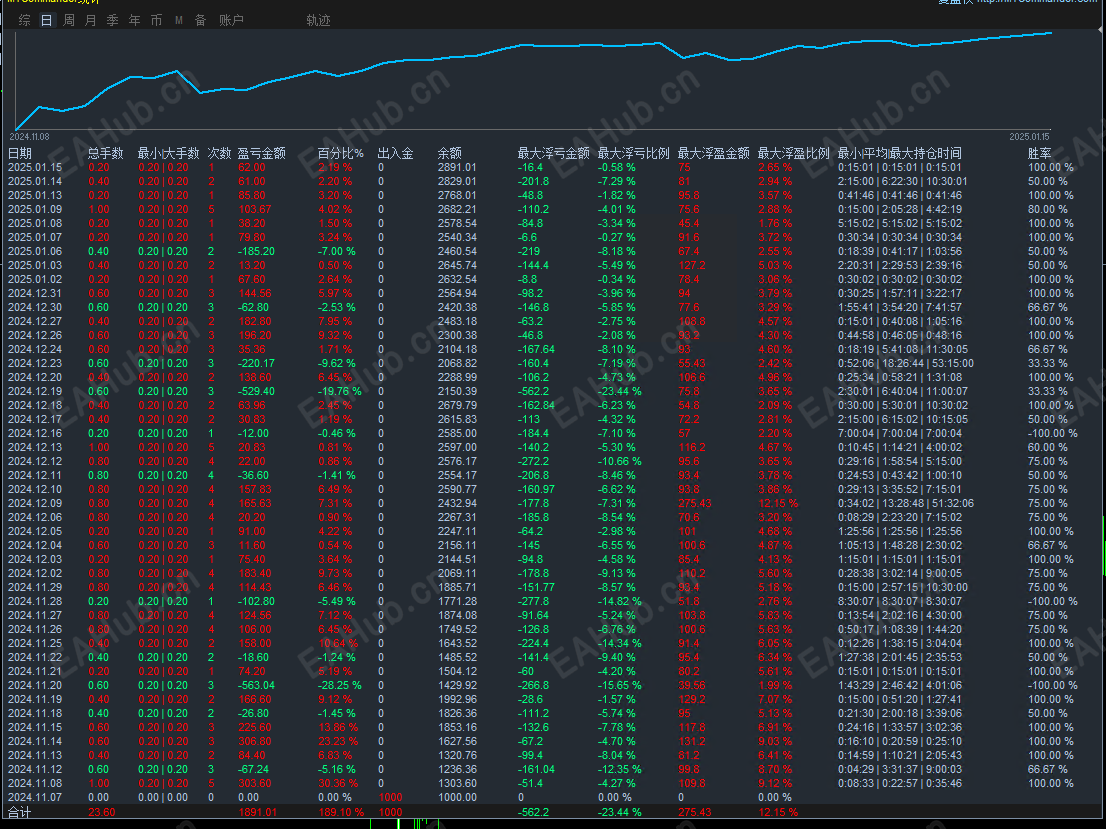
Task: Collapse panel using the small triangle at right edge
Action: click(1099, 30)
